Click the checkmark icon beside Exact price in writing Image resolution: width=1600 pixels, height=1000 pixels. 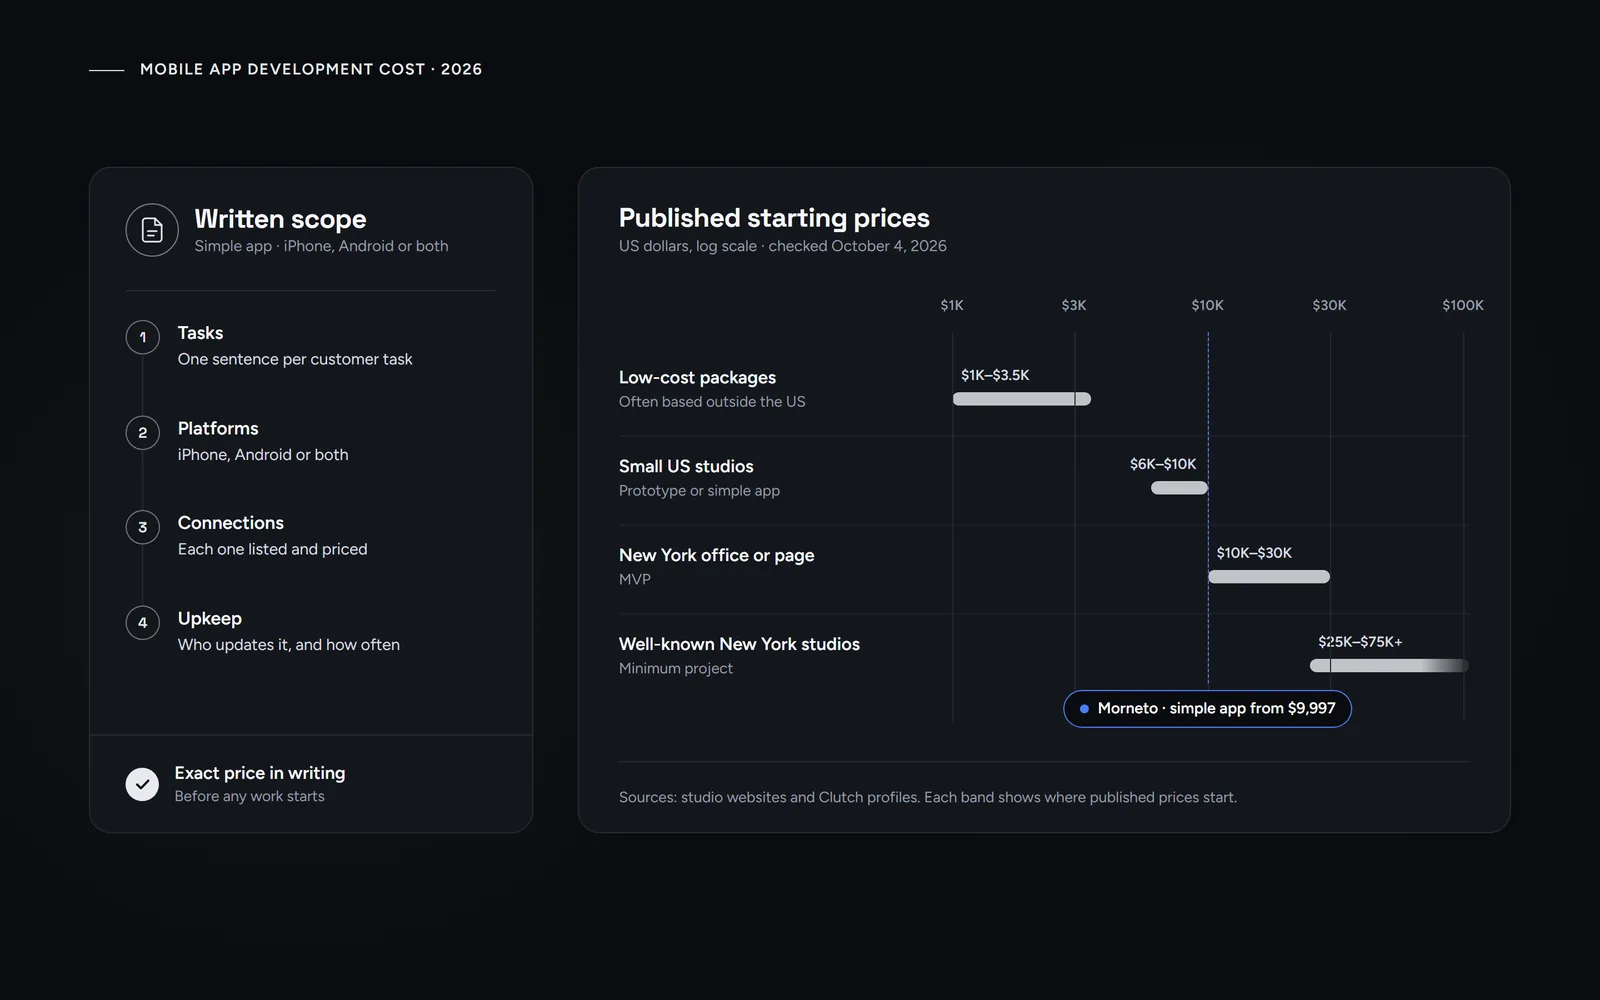tap(142, 784)
